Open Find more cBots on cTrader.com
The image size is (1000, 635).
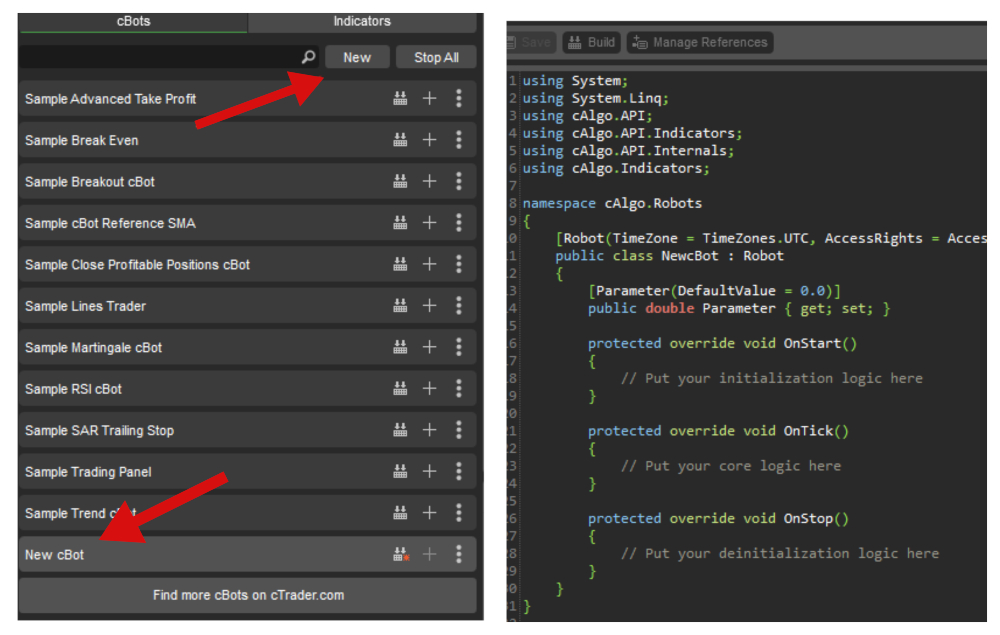248,595
